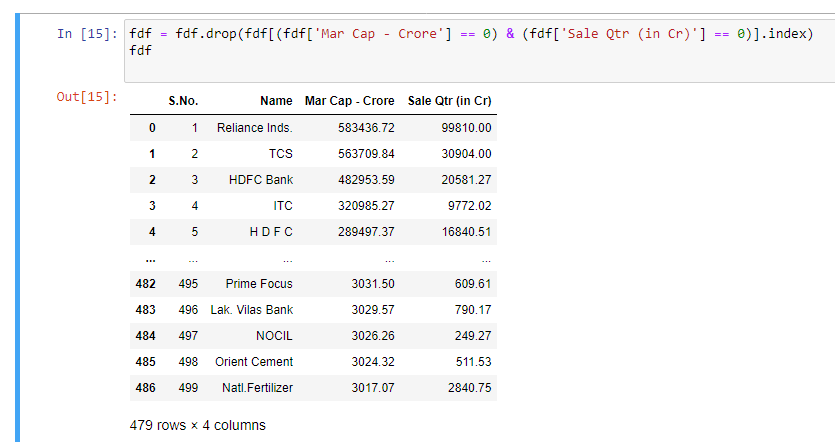The image size is (835, 442).
Task: Click the 790.17 sales value
Action: click(473, 310)
